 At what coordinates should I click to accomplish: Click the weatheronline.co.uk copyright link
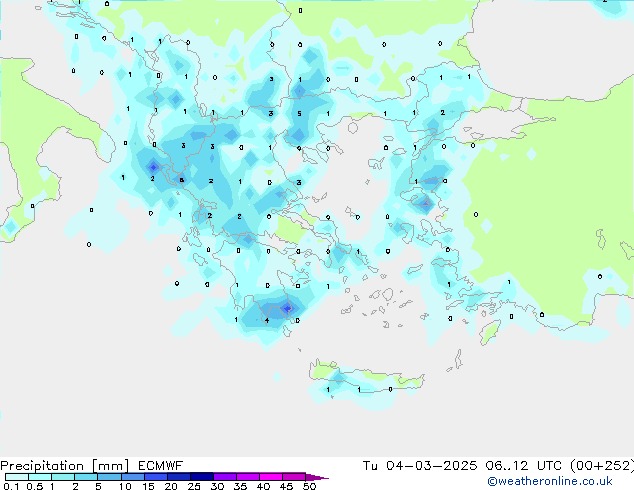pos(550,481)
